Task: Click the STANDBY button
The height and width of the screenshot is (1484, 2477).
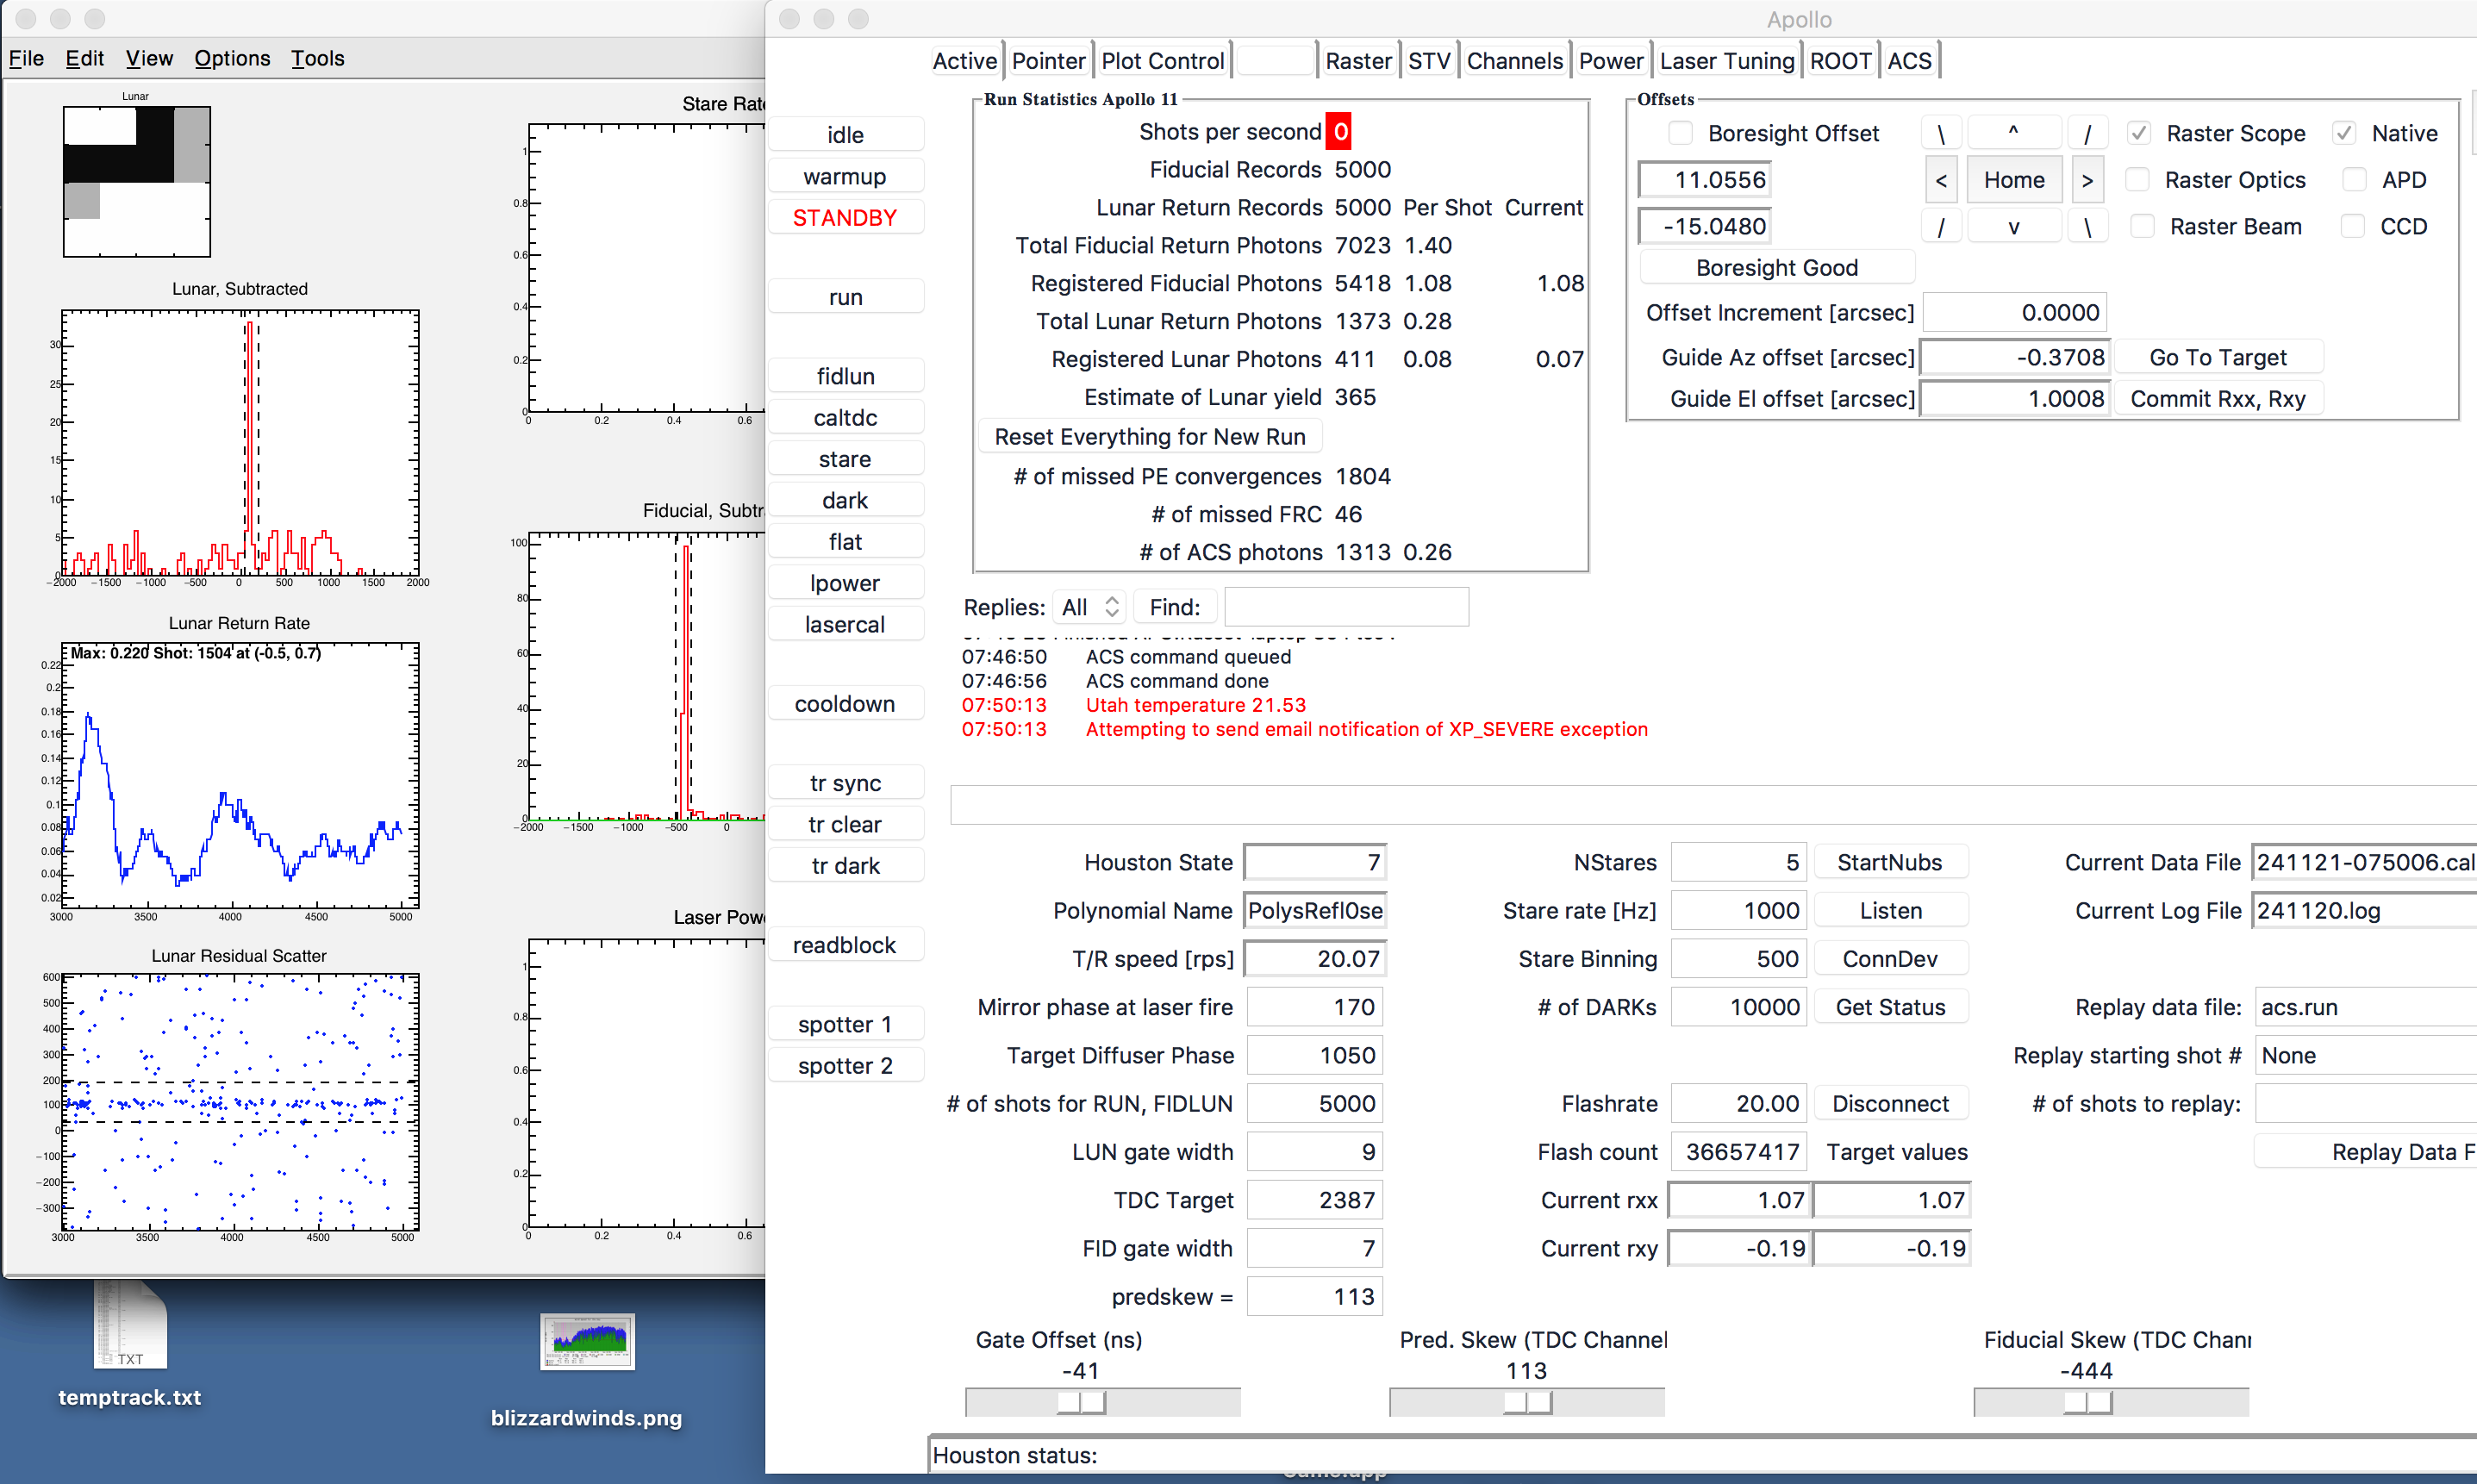Action: (x=845, y=218)
